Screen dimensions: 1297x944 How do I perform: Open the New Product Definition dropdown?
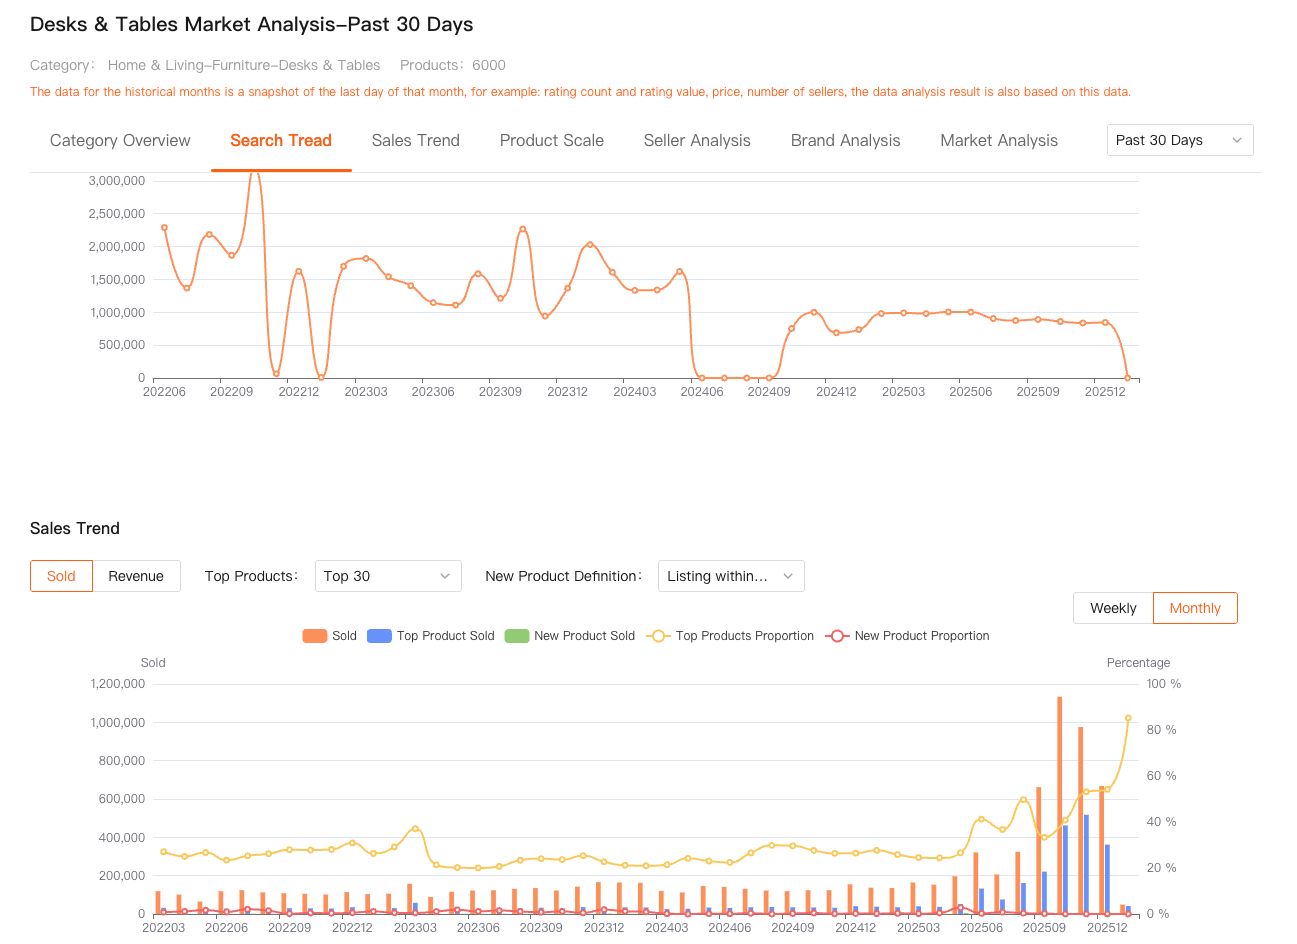tap(730, 576)
